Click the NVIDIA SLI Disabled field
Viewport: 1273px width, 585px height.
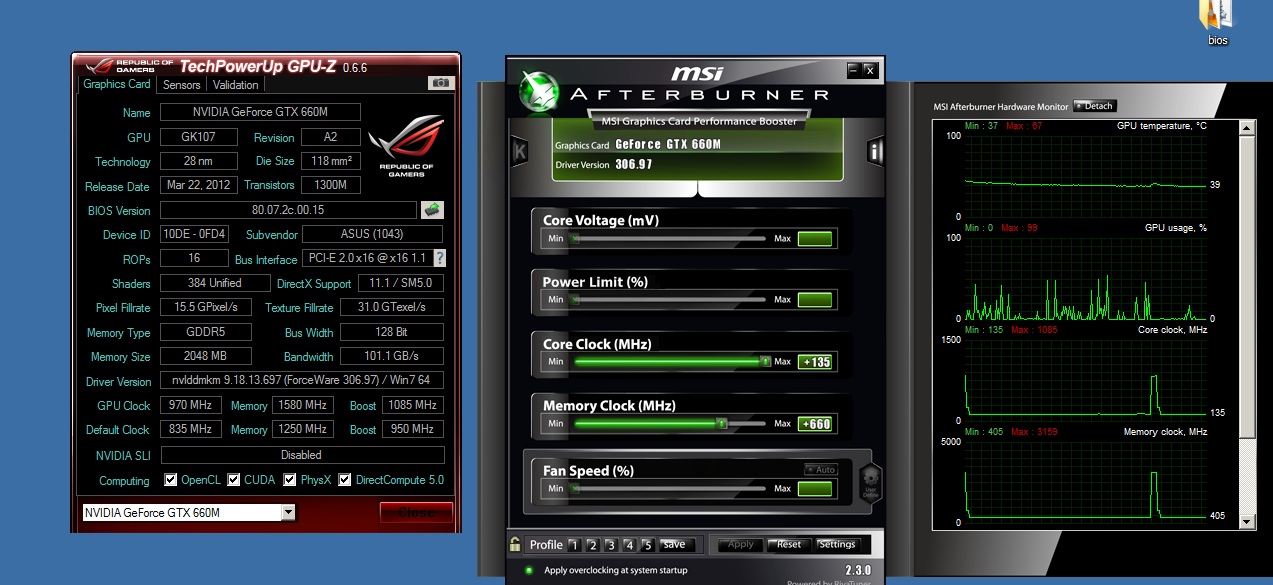tap(302, 454)
